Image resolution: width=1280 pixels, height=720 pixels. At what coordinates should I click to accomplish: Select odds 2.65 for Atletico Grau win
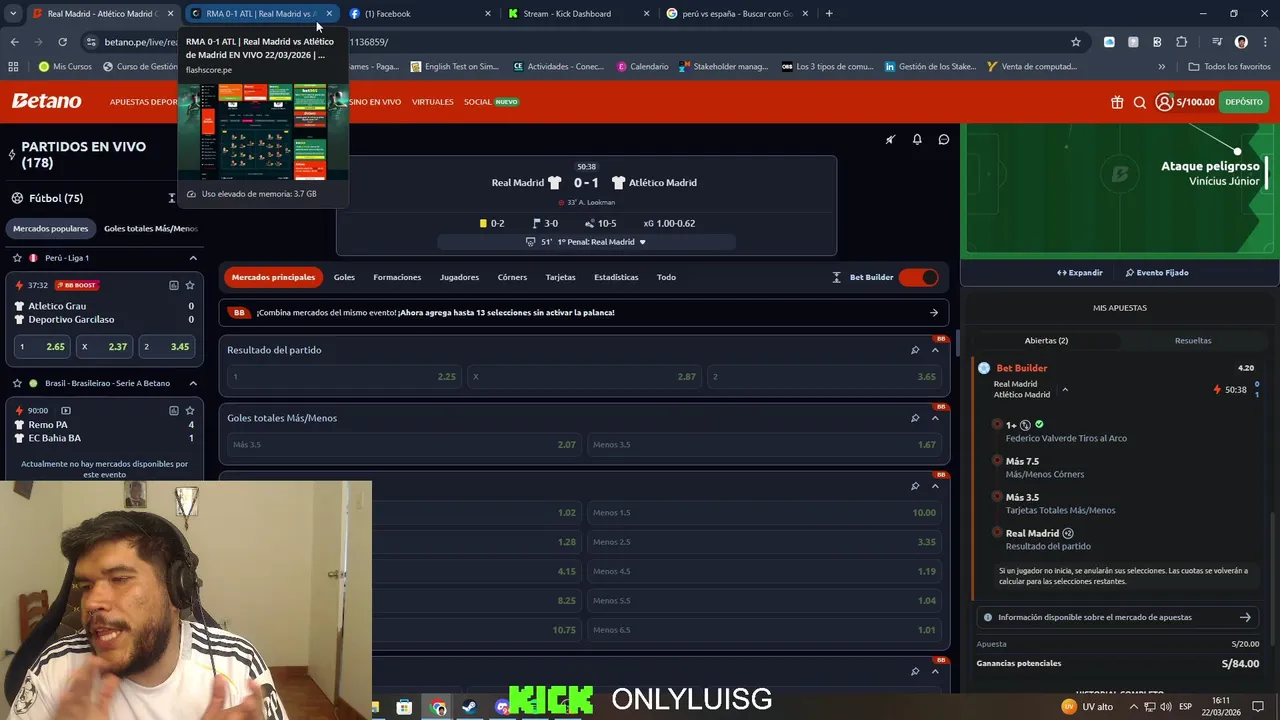coord(43,347)
